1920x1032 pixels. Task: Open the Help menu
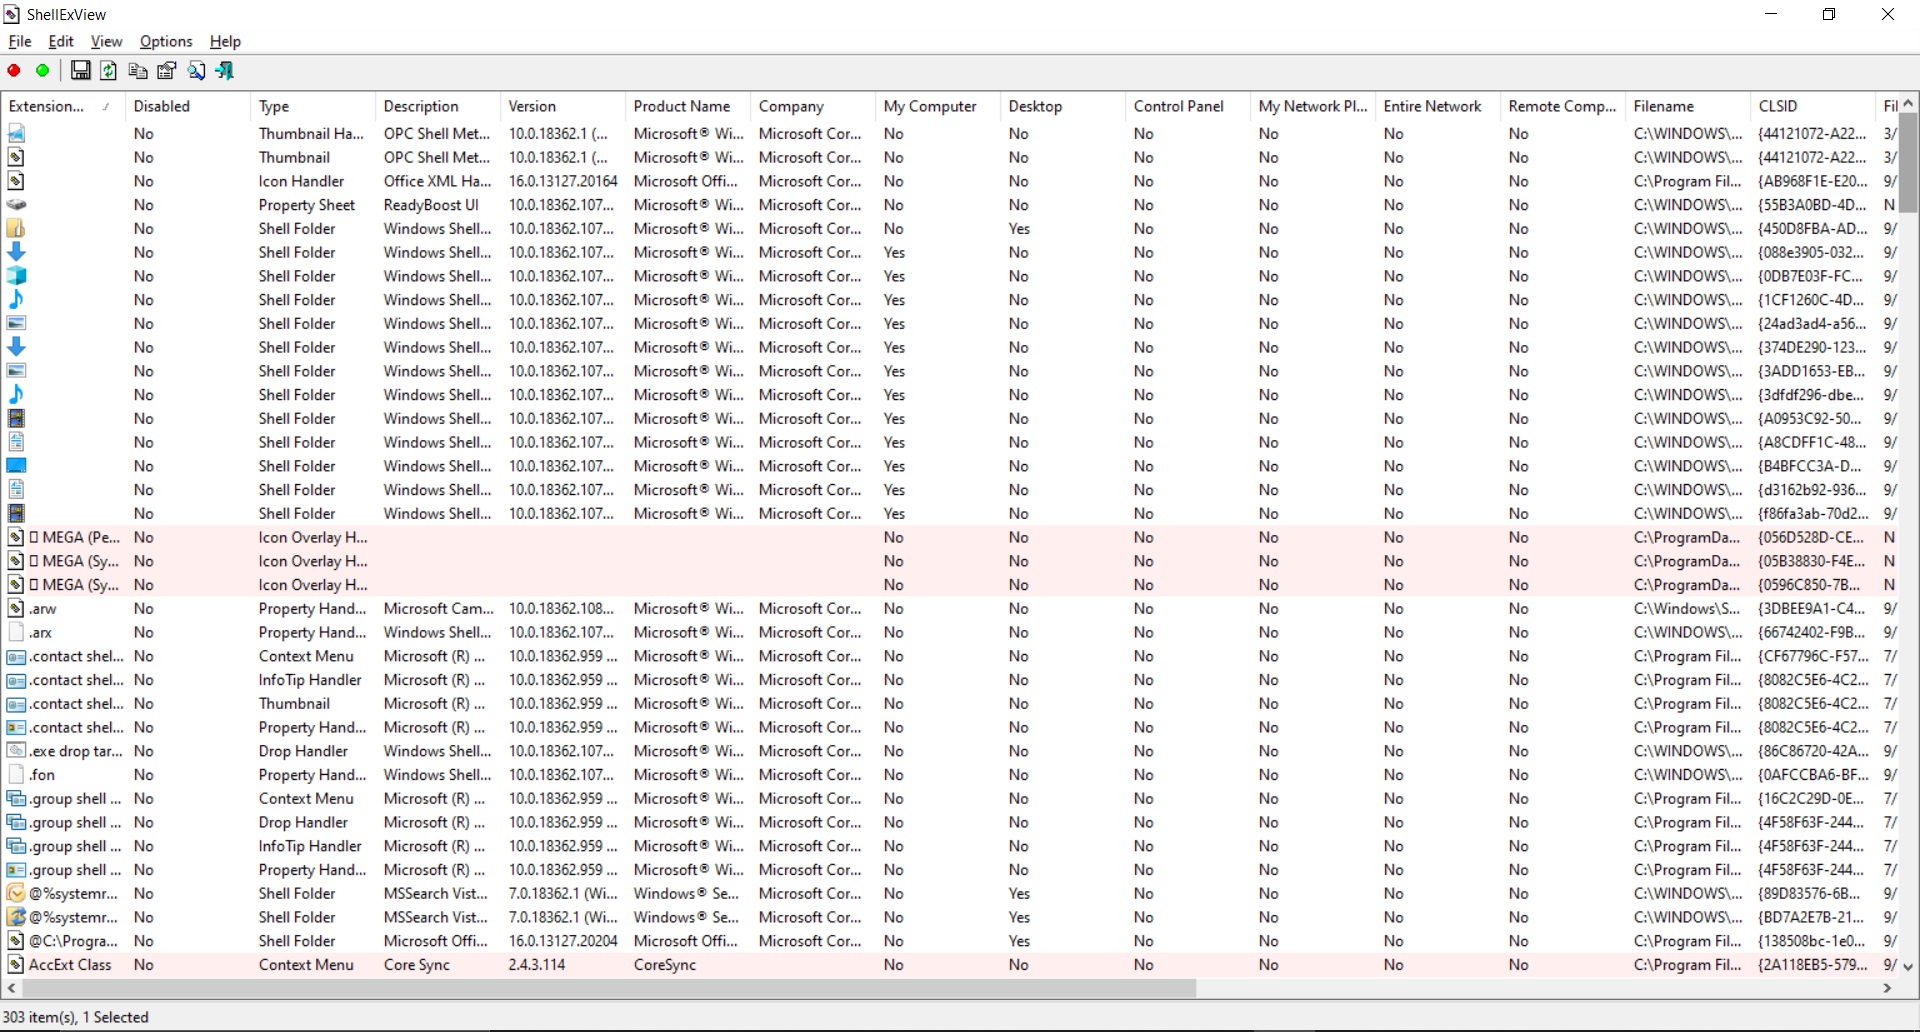tap(225, 41)
